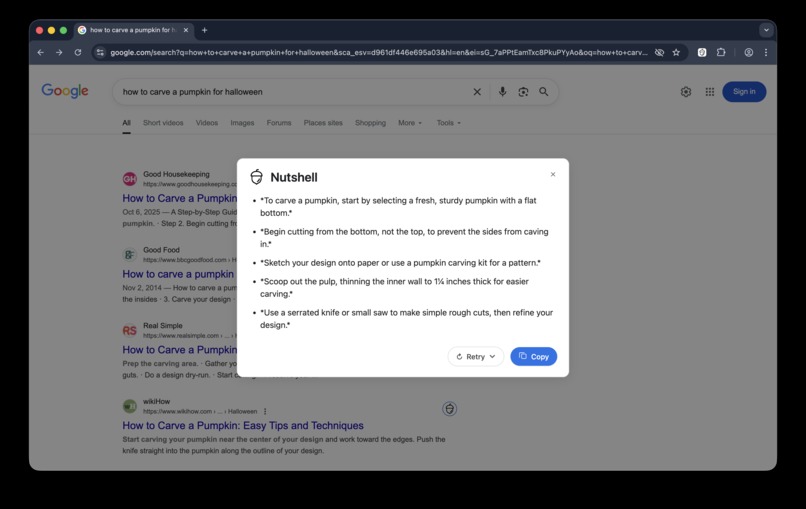806x509 pixels.
Task: Switch to Videos tab
Action: (x=207, y=123)
